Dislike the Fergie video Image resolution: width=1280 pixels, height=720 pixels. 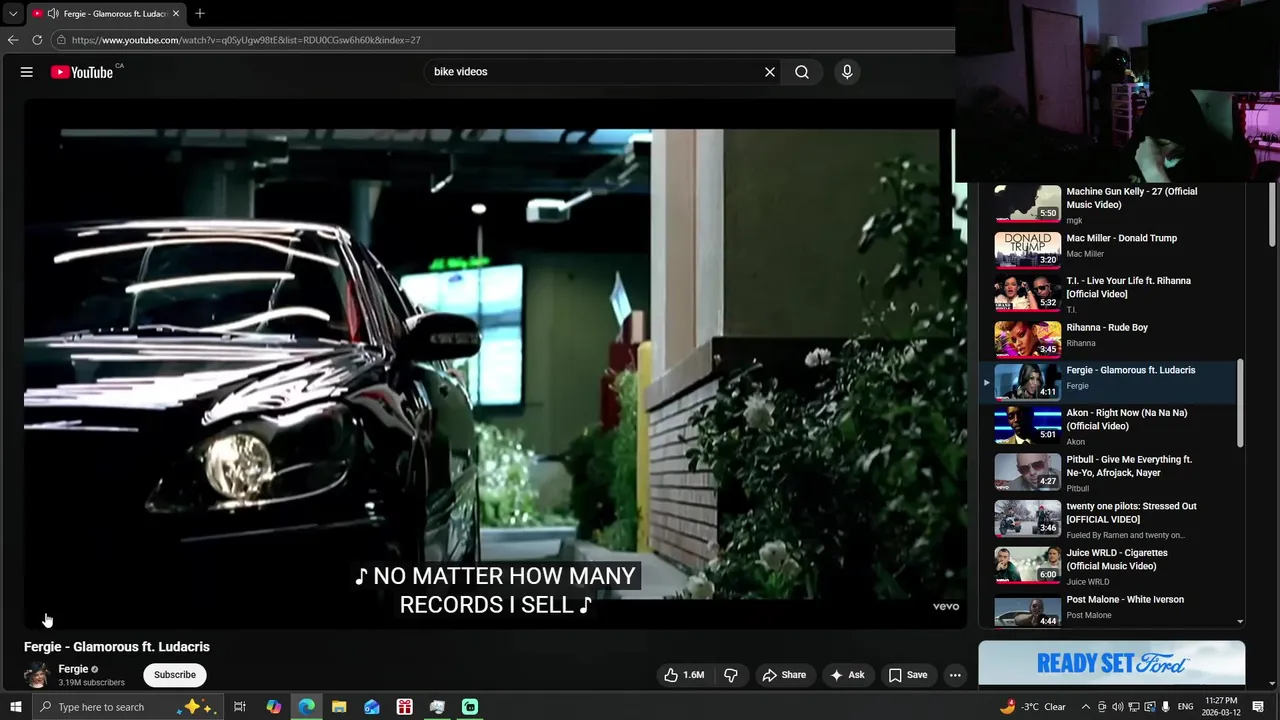[731, 675]
